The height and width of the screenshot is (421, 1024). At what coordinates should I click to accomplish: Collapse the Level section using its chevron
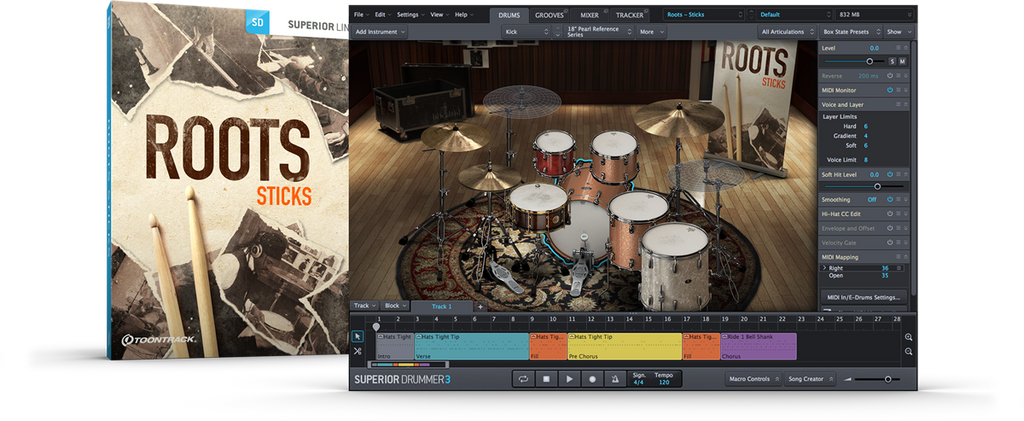(x=905, y=48)
